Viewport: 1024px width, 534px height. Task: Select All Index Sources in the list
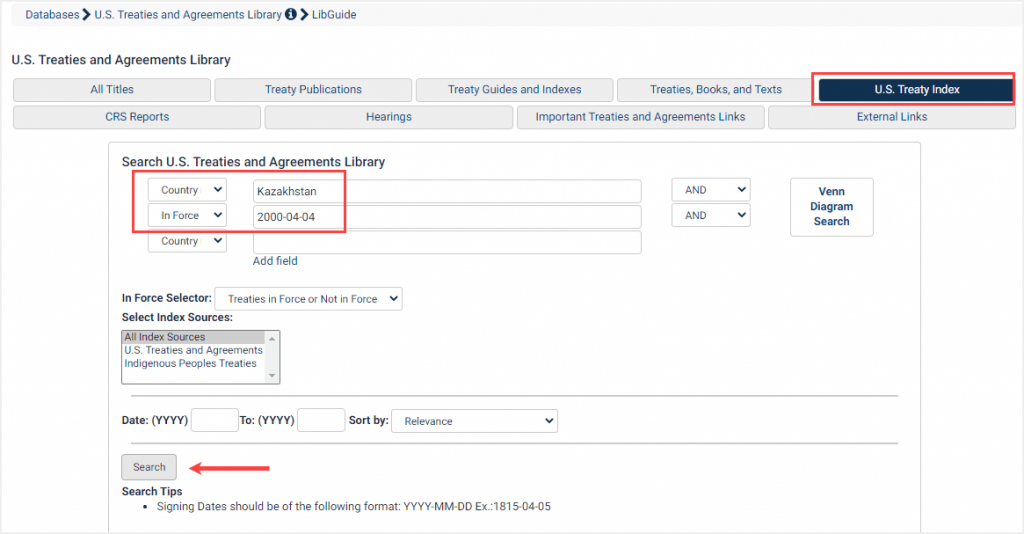coord(193,337)
